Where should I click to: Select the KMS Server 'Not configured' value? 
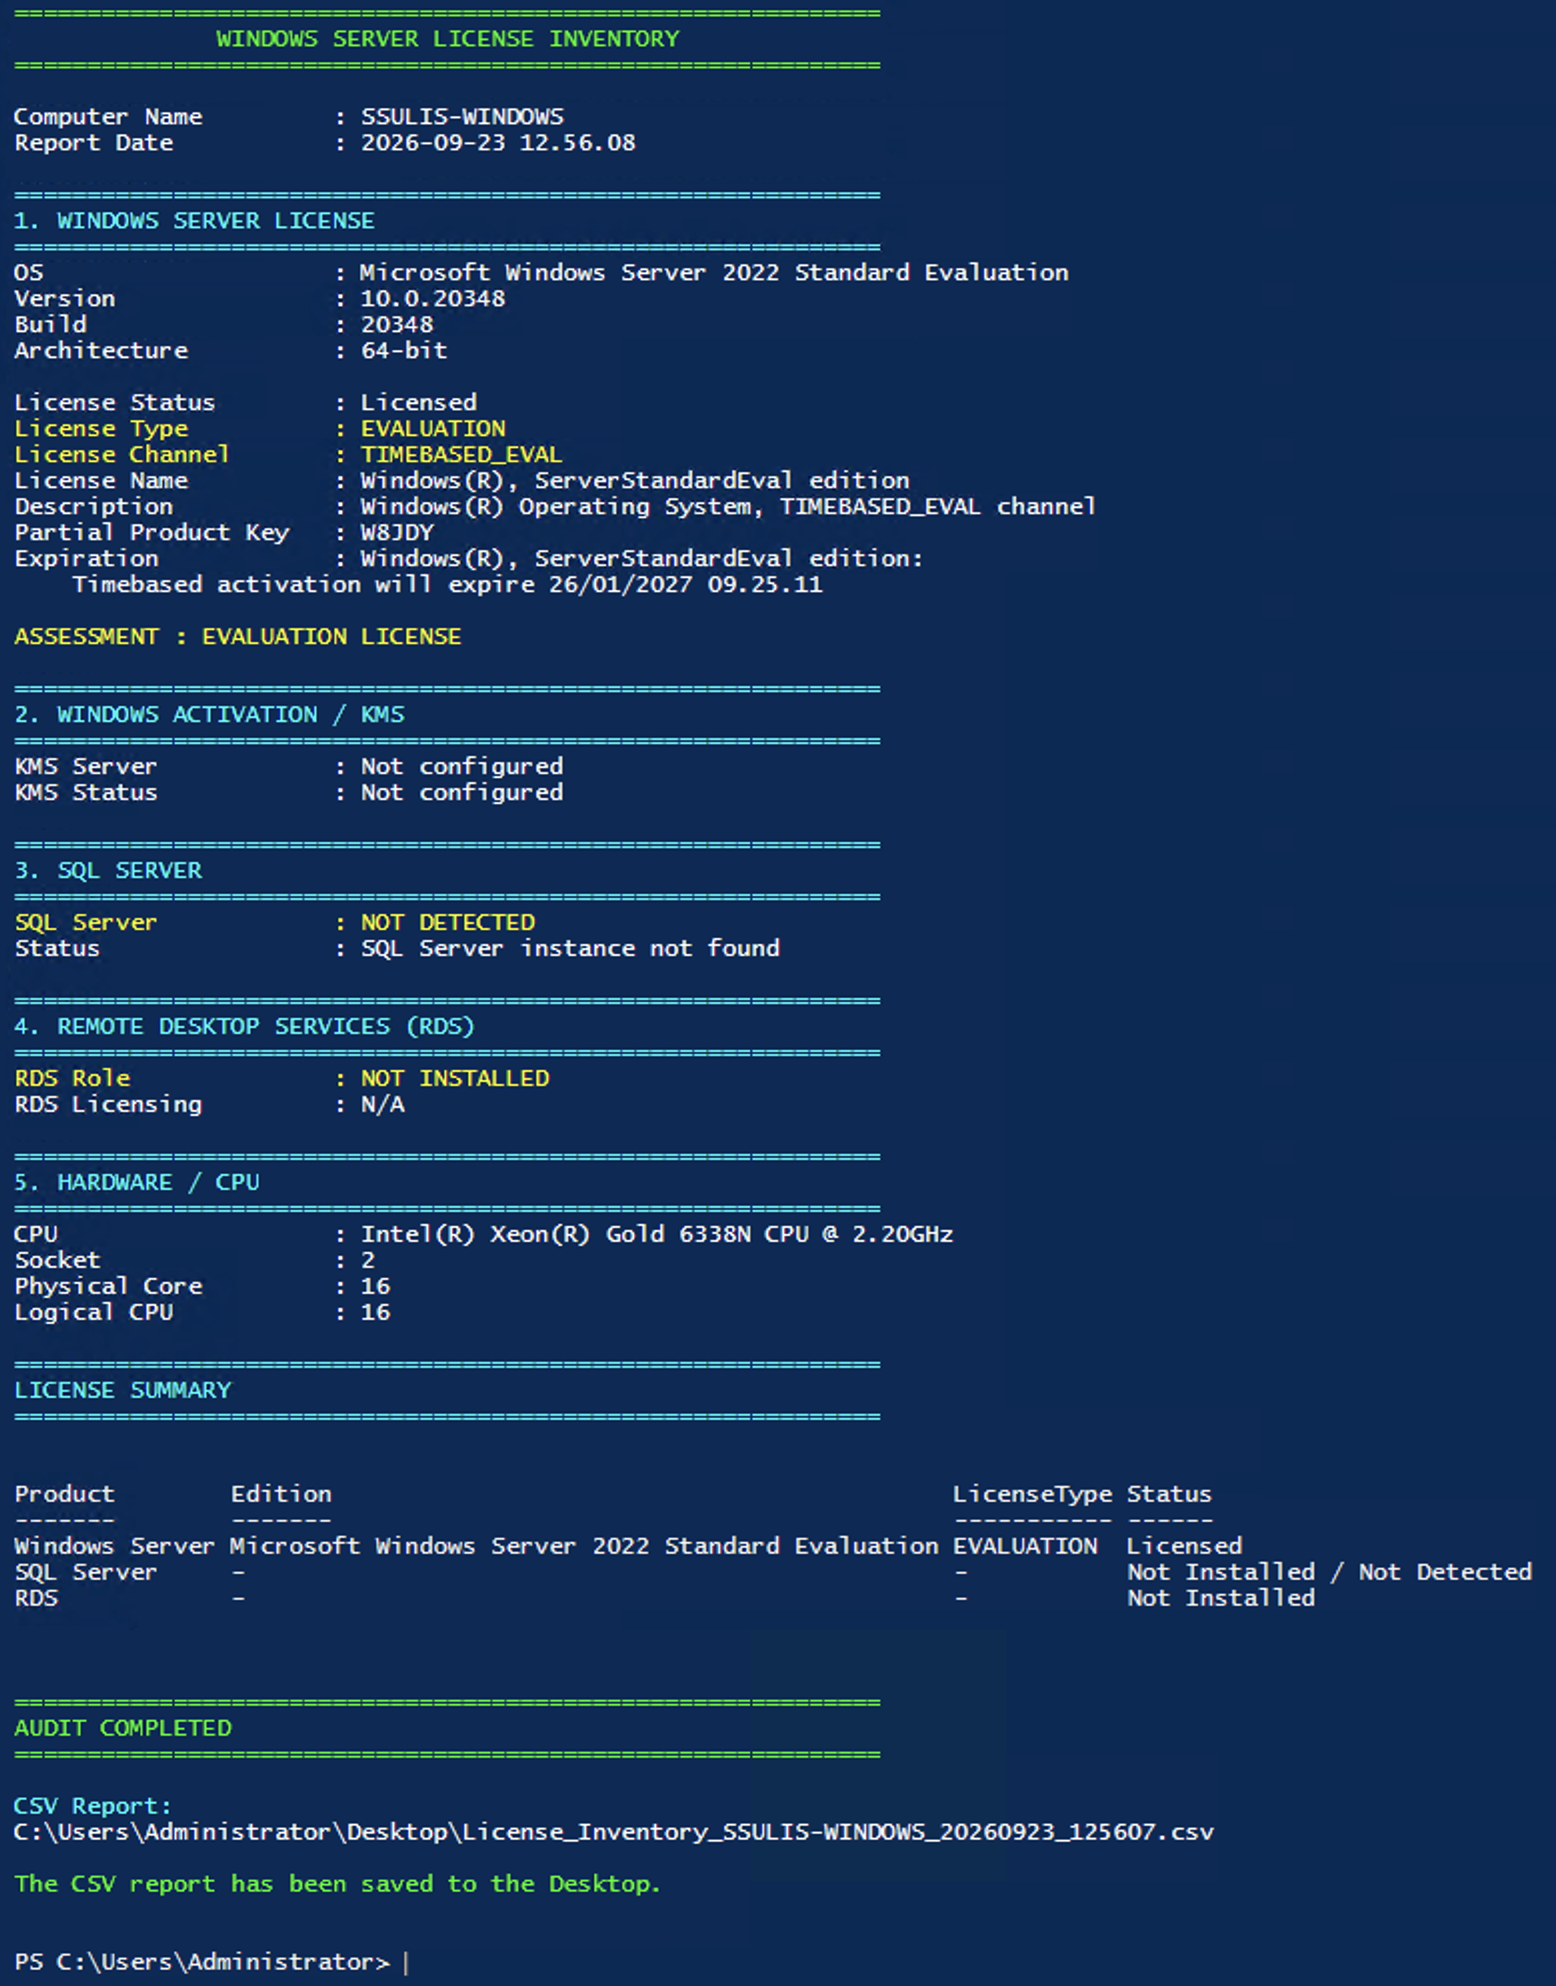[462, 767]
